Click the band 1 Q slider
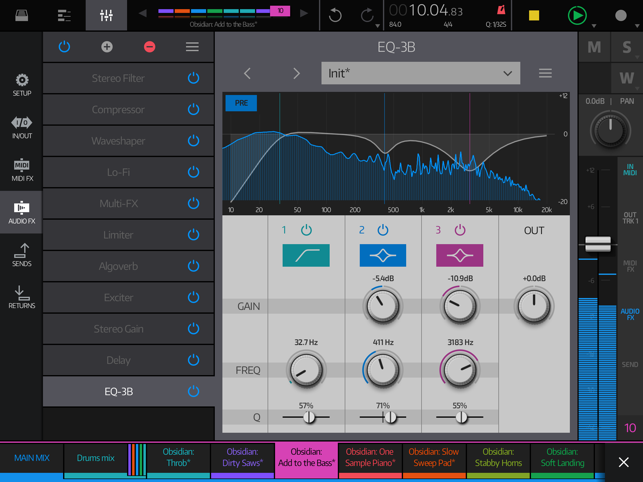Screen dimensions: 643x482 tap(308, 416)
